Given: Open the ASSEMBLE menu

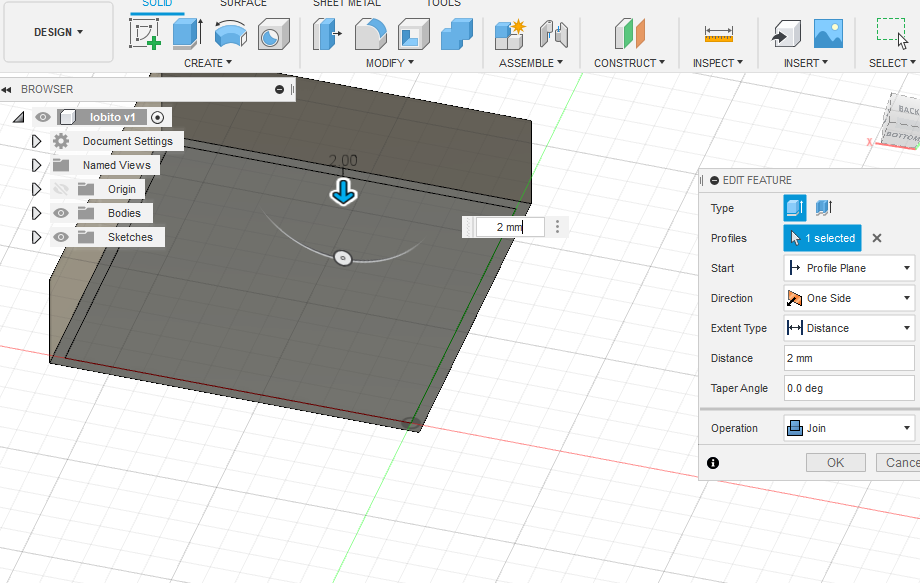Looking at the screenshot, I should 530,63.
